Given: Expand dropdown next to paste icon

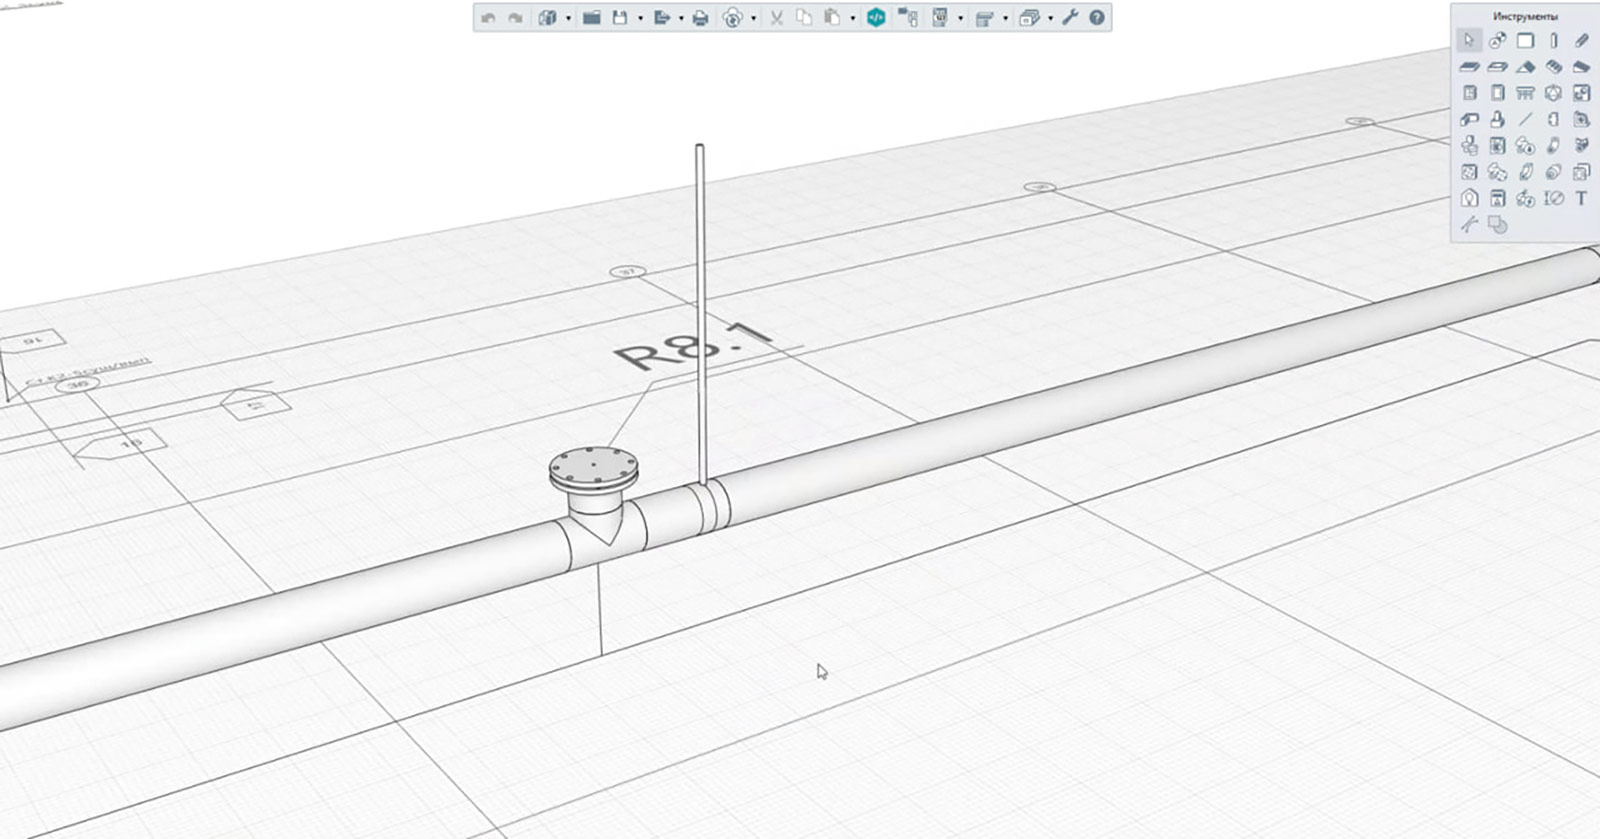Looking at the screenshot, I should click(x=852, y=18).
